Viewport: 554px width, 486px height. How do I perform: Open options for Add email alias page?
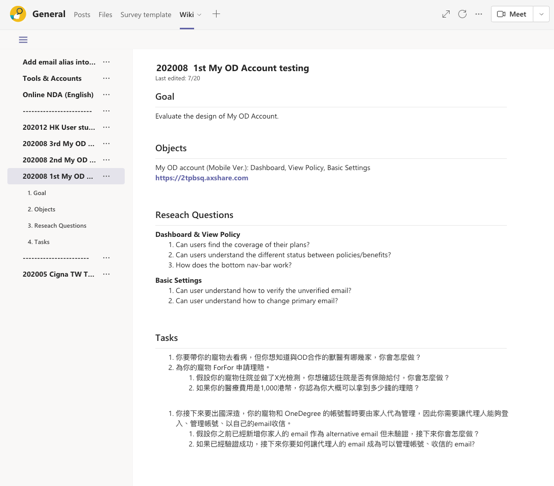point(106,62)
